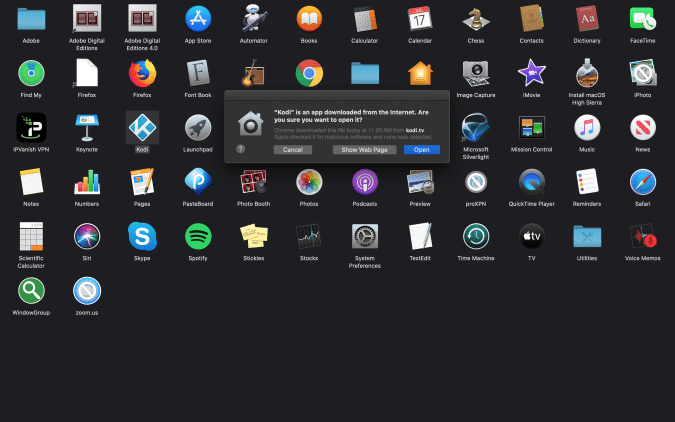Launch iMovie
675x422 pixels.
[531, 73]
